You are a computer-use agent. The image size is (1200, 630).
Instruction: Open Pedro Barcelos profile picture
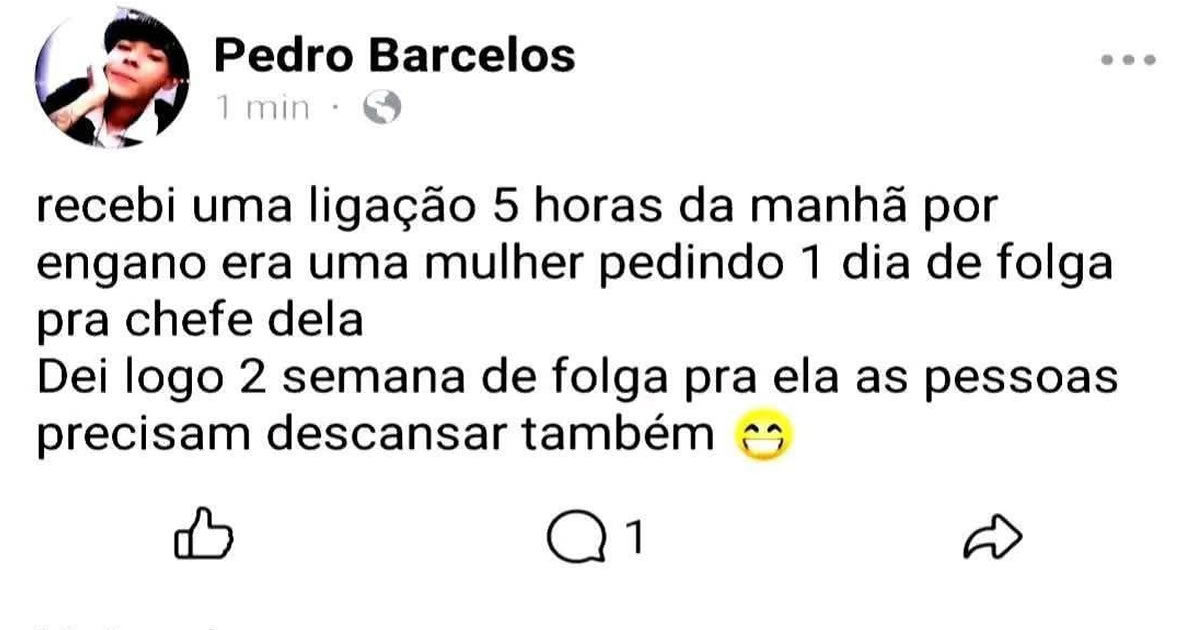click(x=112, y=82)
